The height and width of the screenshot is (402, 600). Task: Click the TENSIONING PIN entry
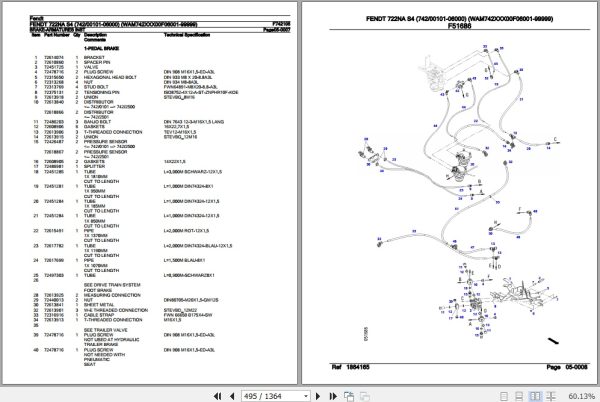(101, 93)
